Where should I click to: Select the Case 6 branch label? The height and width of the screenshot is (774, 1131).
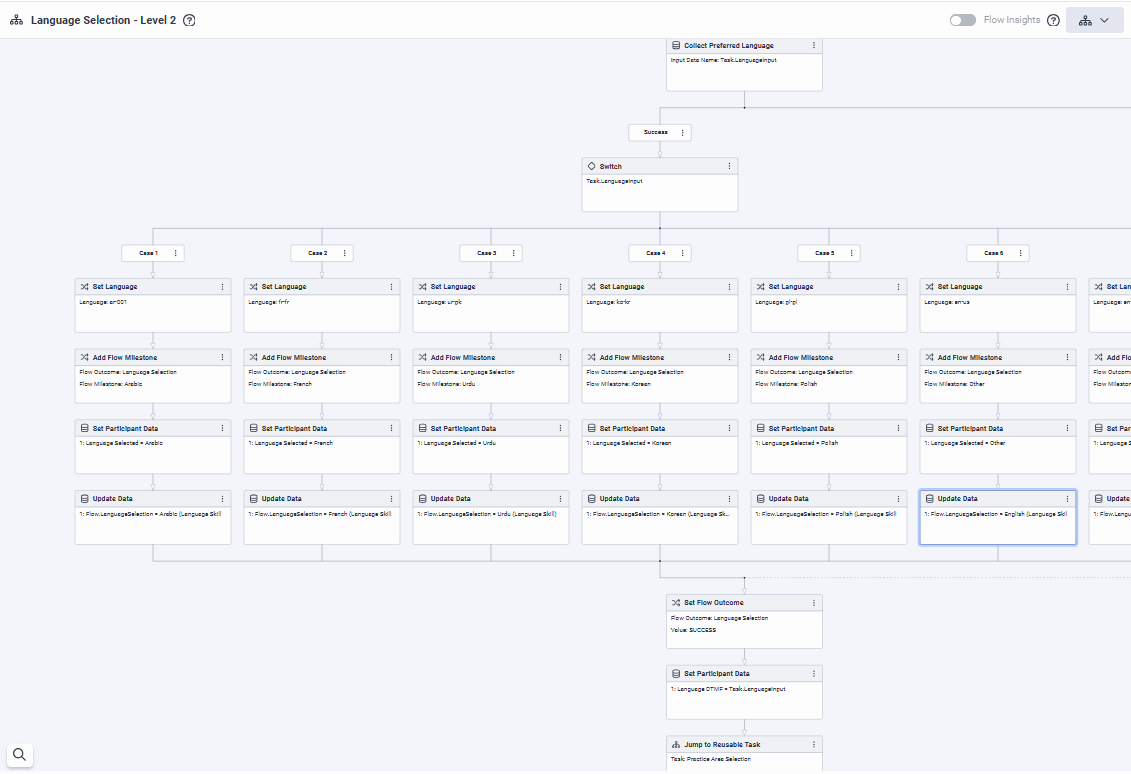pos(993,253)
